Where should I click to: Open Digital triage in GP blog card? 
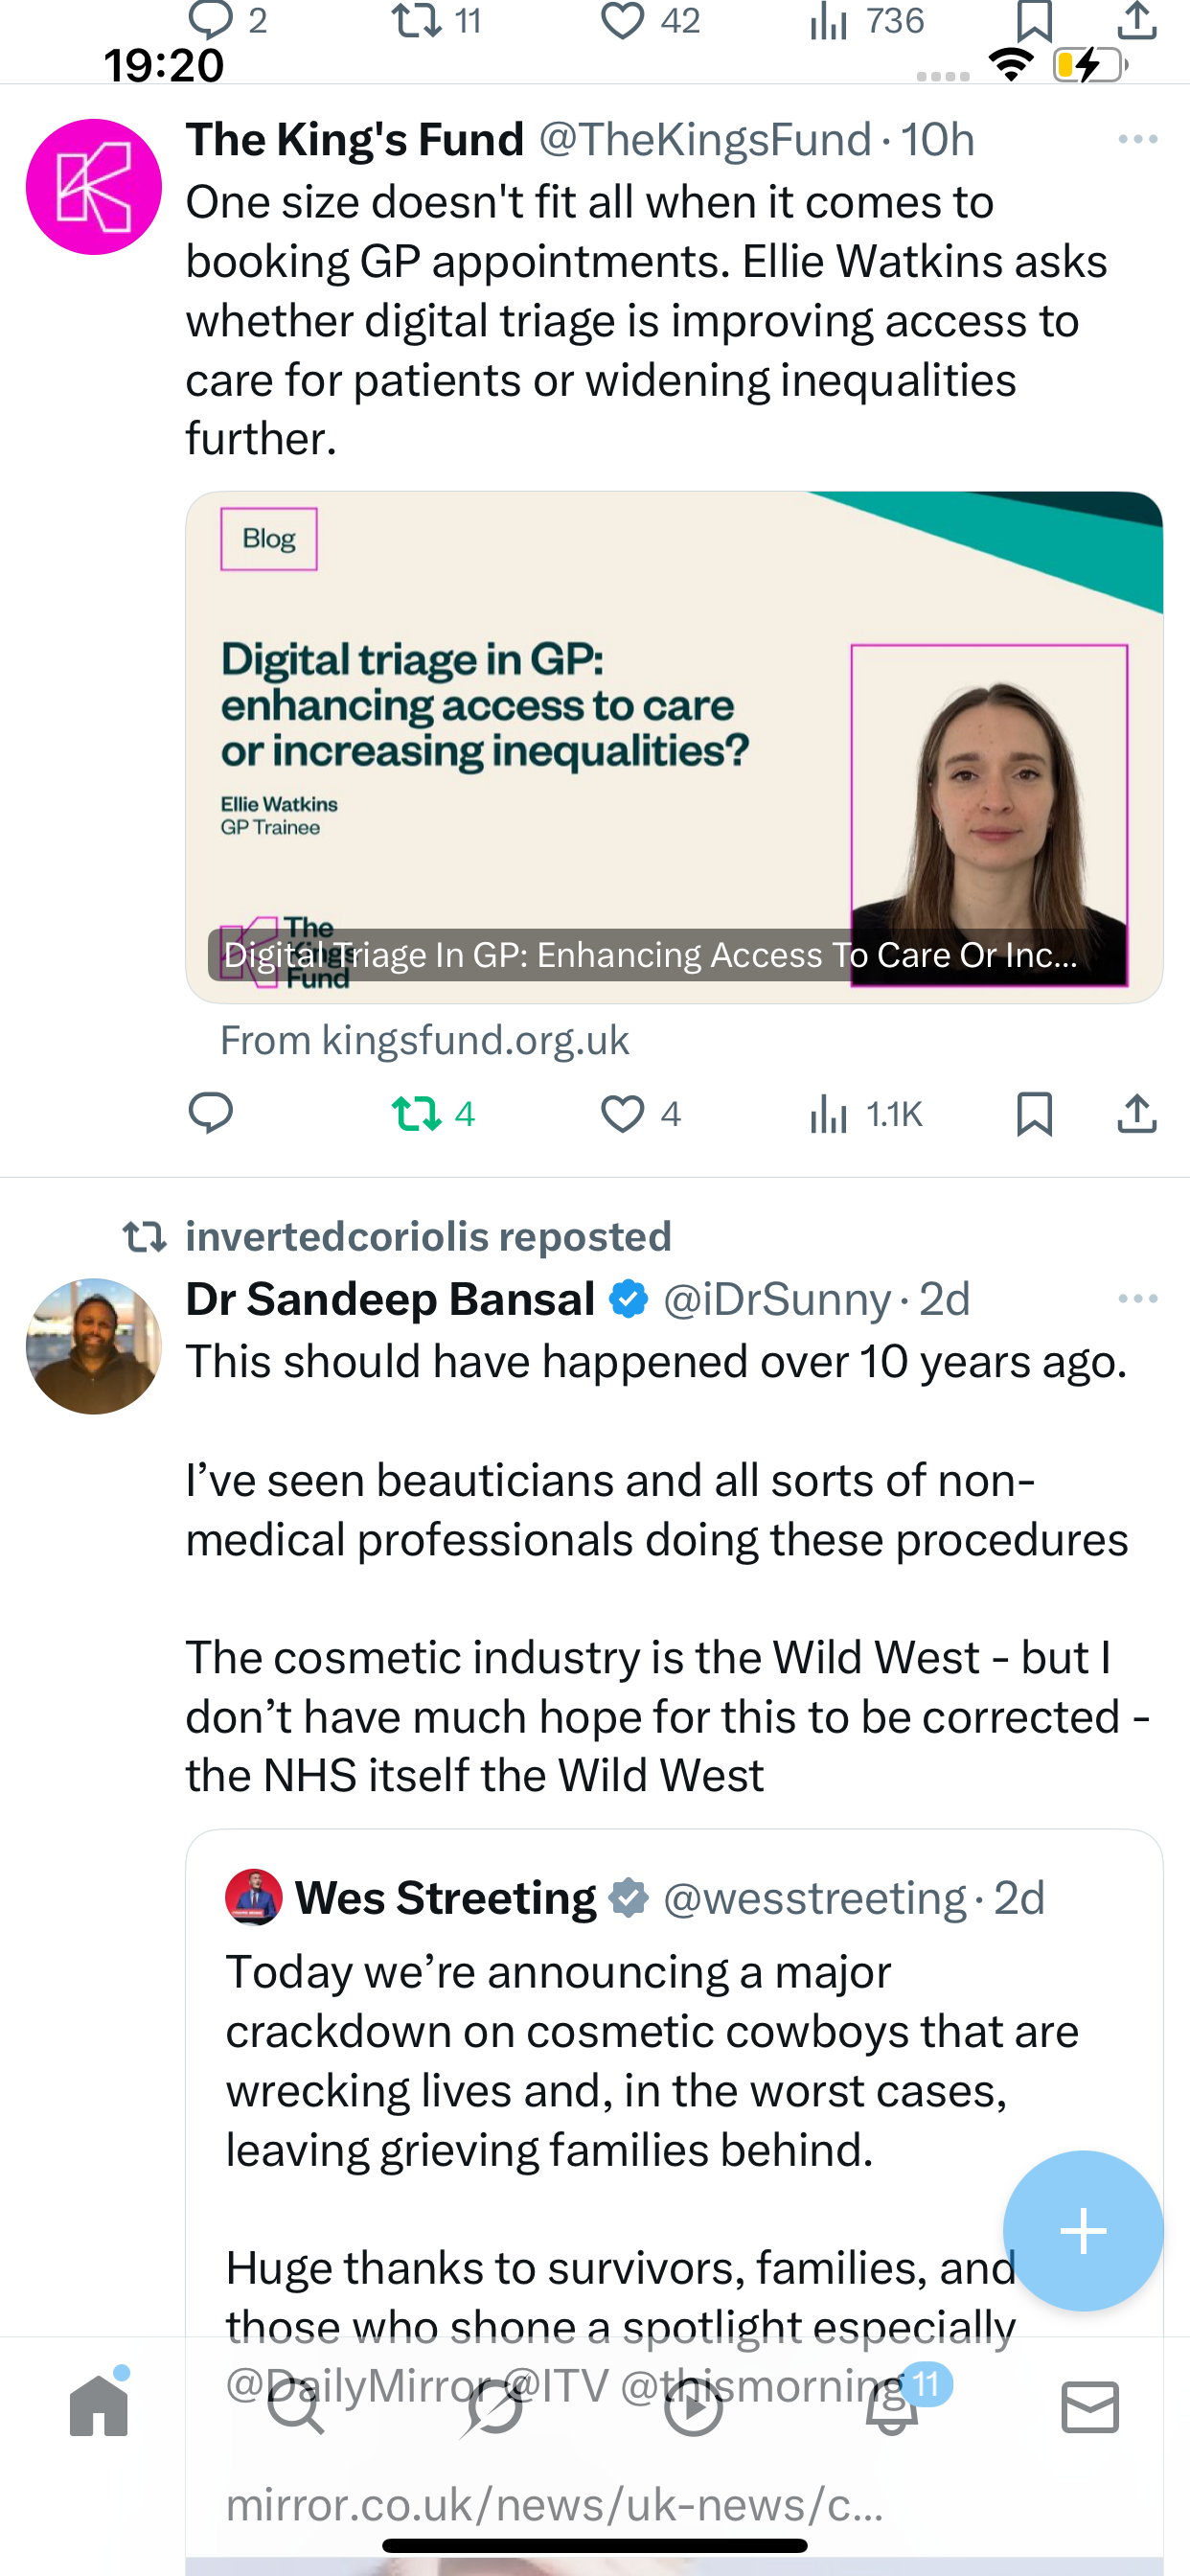click(673, 746)
